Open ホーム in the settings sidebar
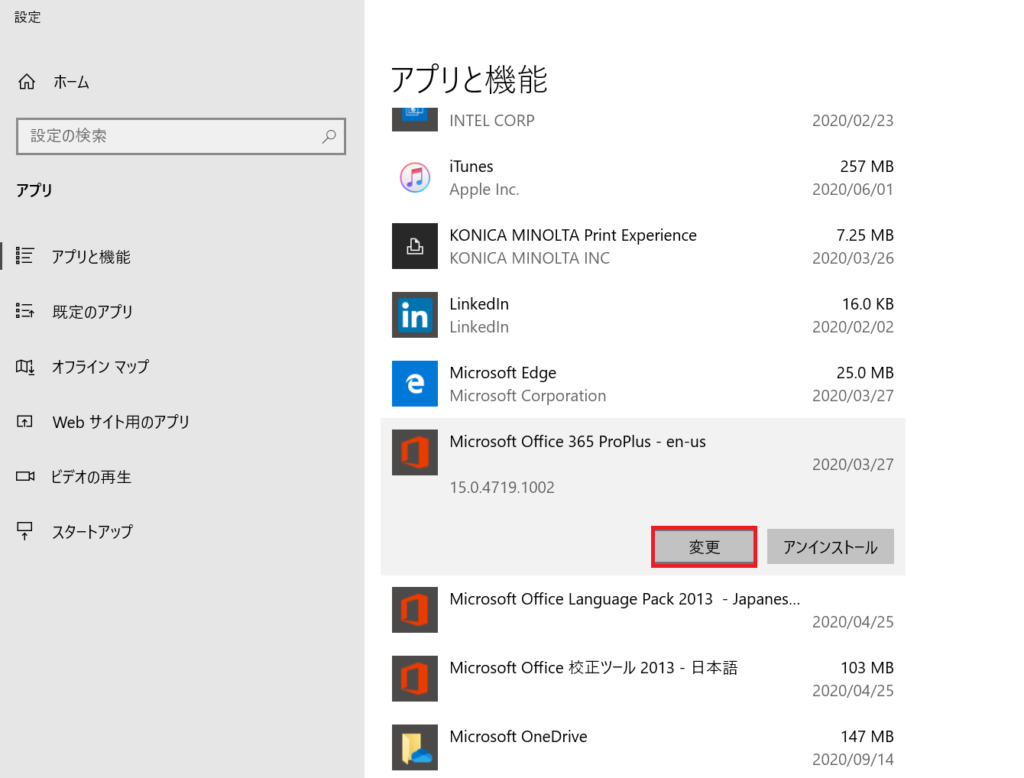 (71, 82)
